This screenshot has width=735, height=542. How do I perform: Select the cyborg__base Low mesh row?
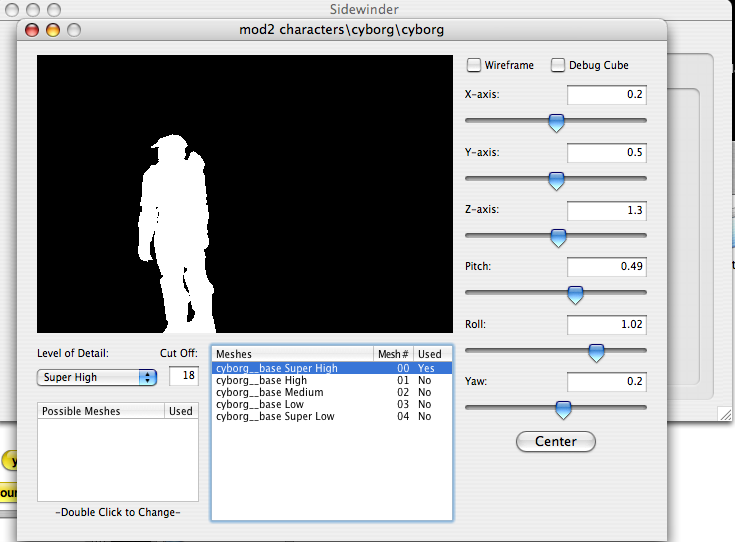pos(332,404)
